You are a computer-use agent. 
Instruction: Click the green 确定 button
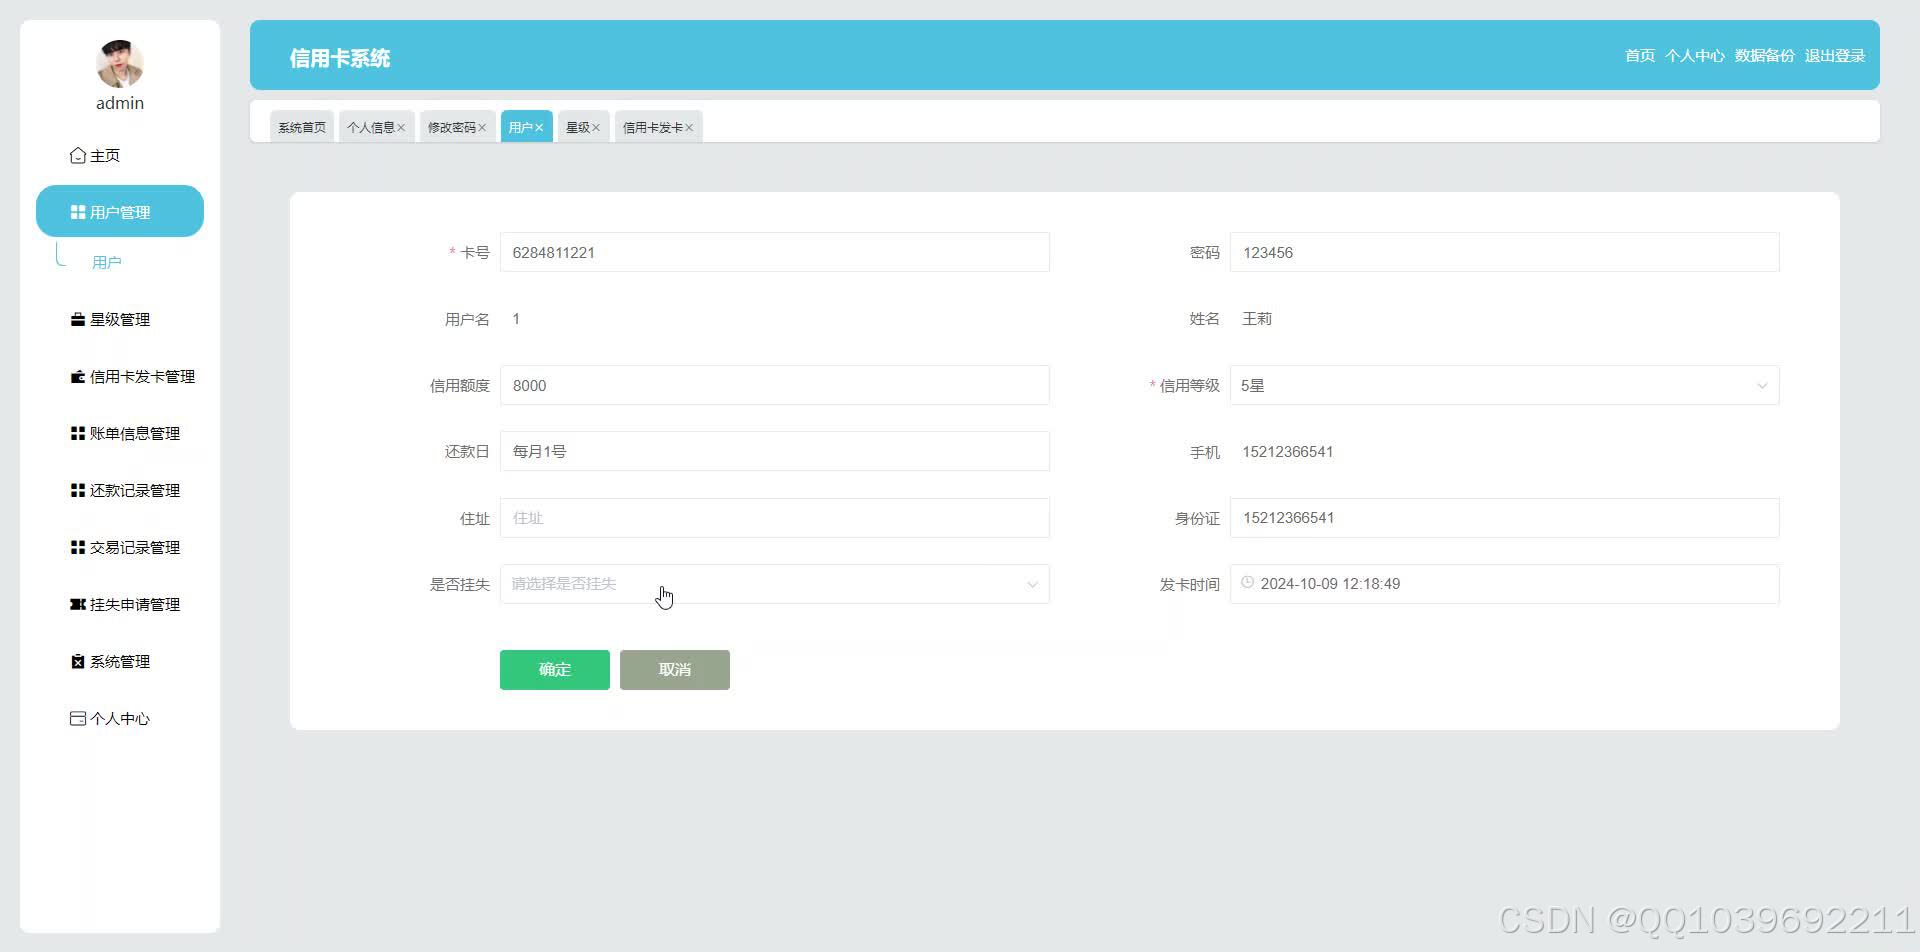point(554,669)
